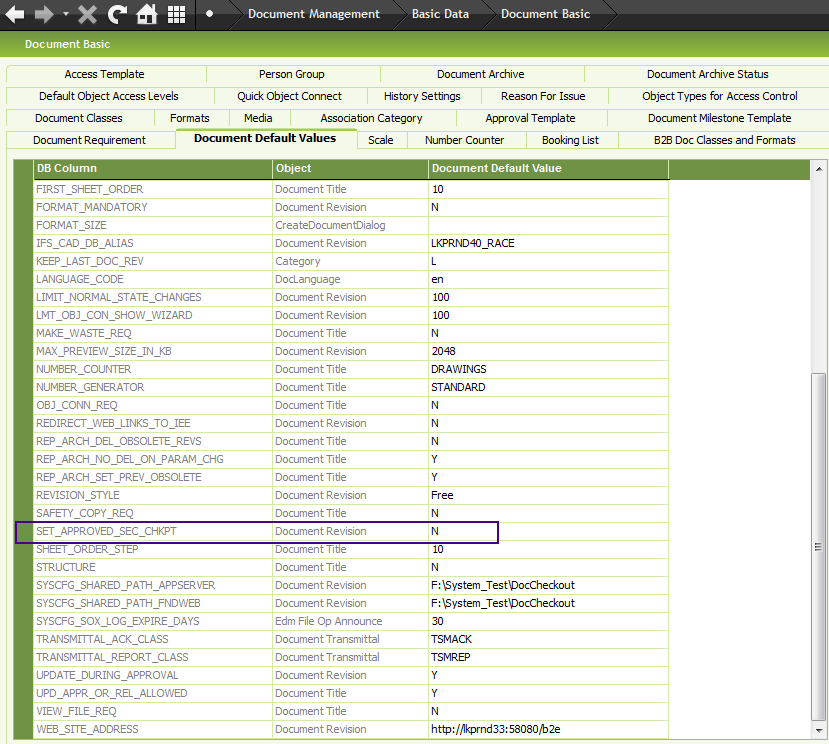
Task: Open Document Management breadcrumb
Action: click(314, 14)
